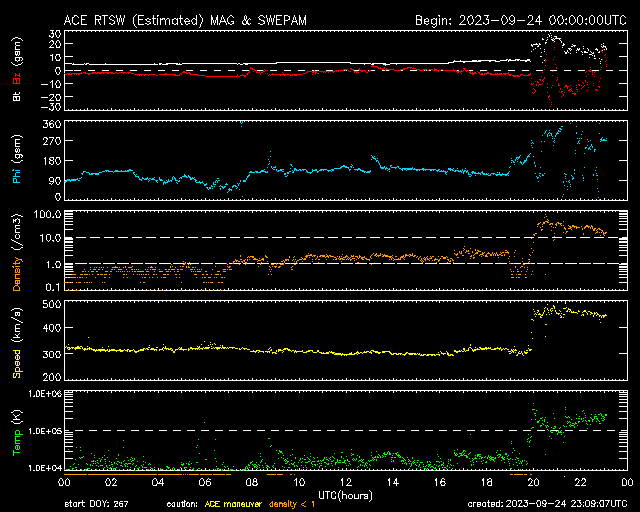Click the 'Begin: 2023-09-24 00:00:00UTC' timestamp text
This screenshot has width=640, height=512.
521,20
